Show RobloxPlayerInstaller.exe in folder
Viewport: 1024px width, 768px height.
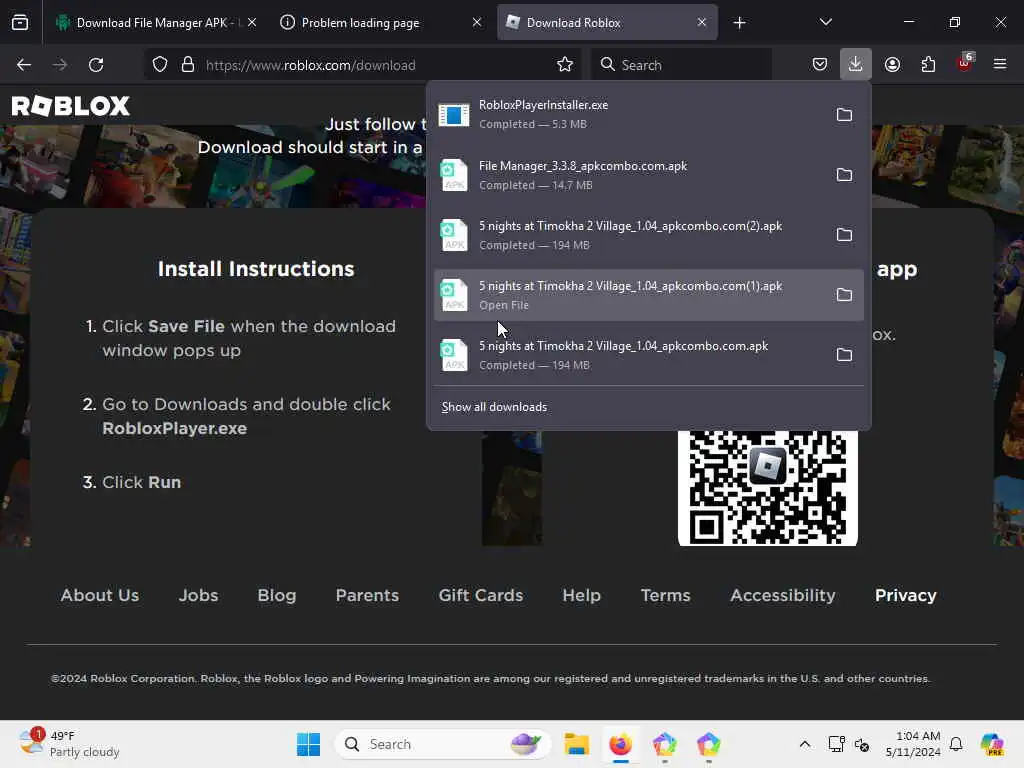(x=844, y=115)
